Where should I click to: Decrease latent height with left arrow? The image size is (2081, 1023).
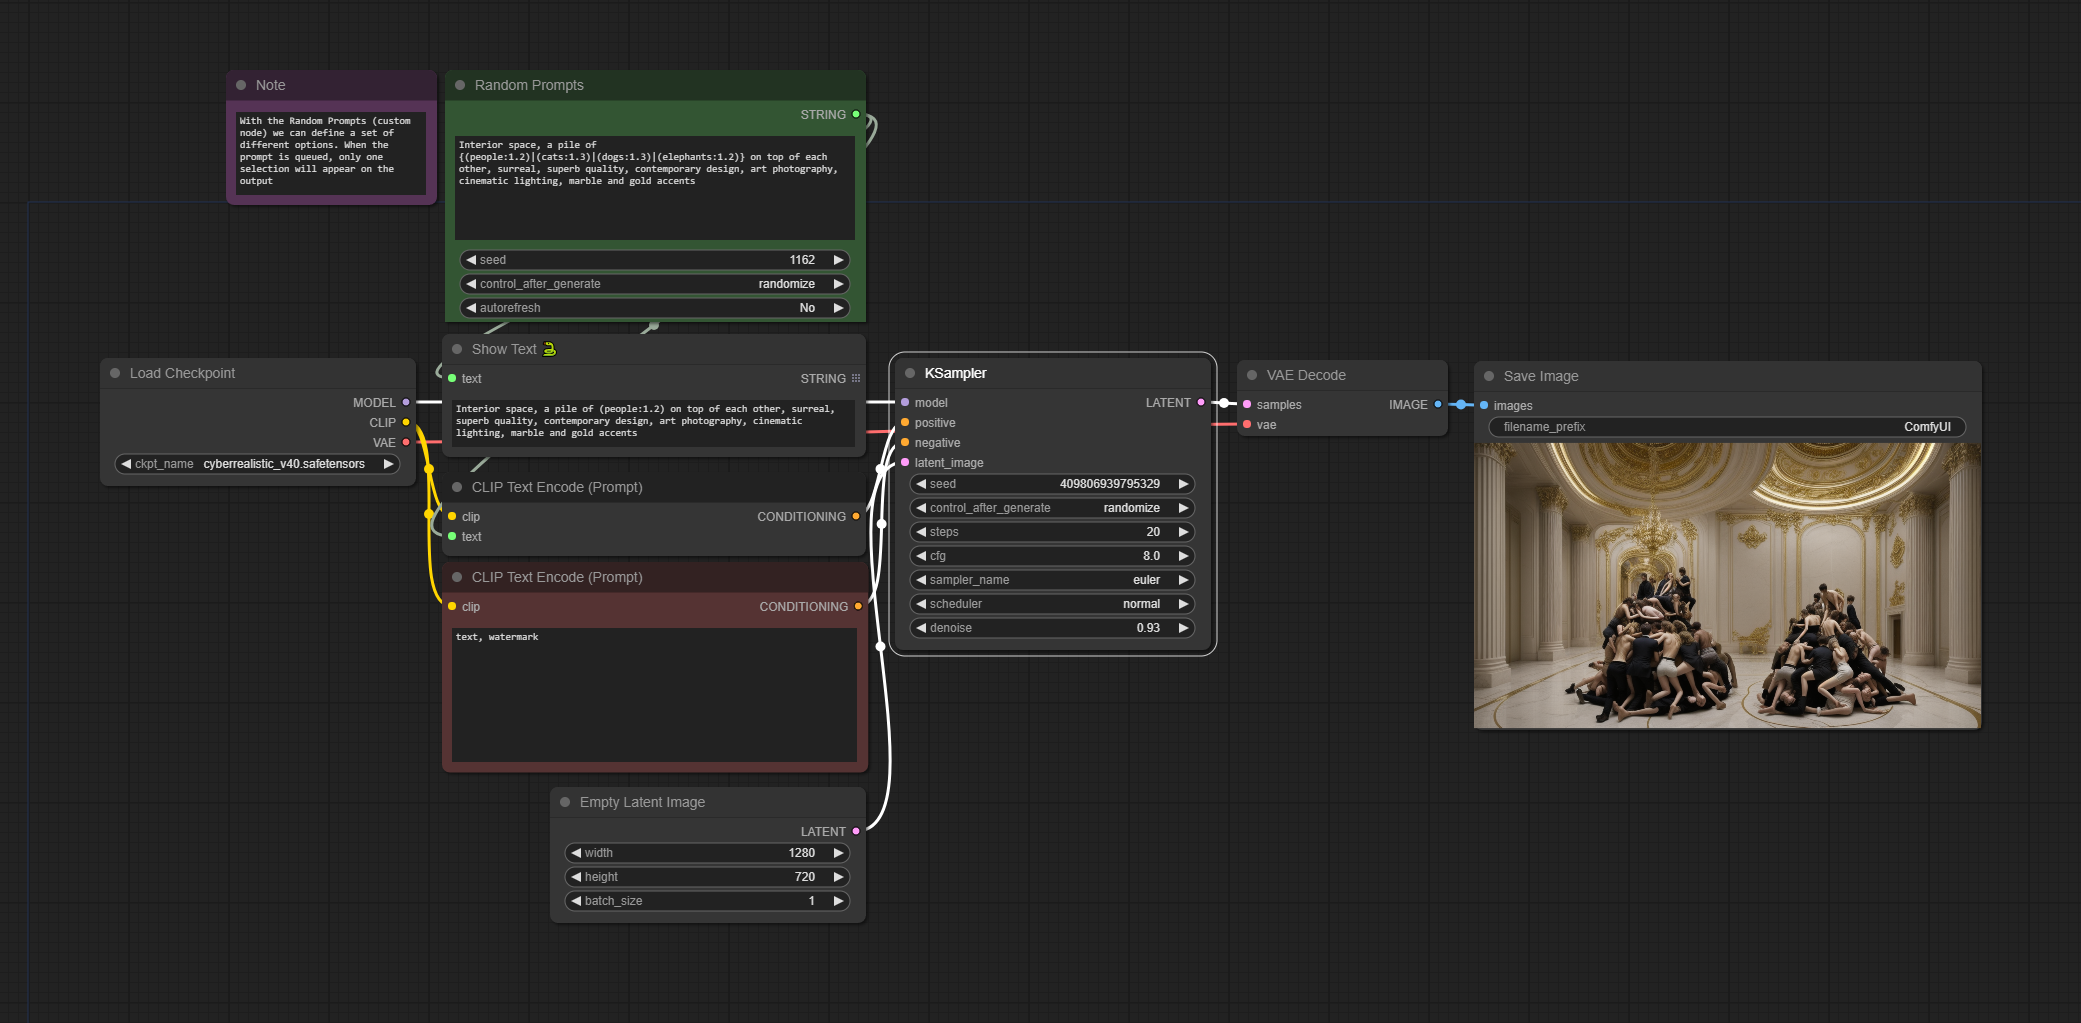pyautogui.click(x=576, y=877)
